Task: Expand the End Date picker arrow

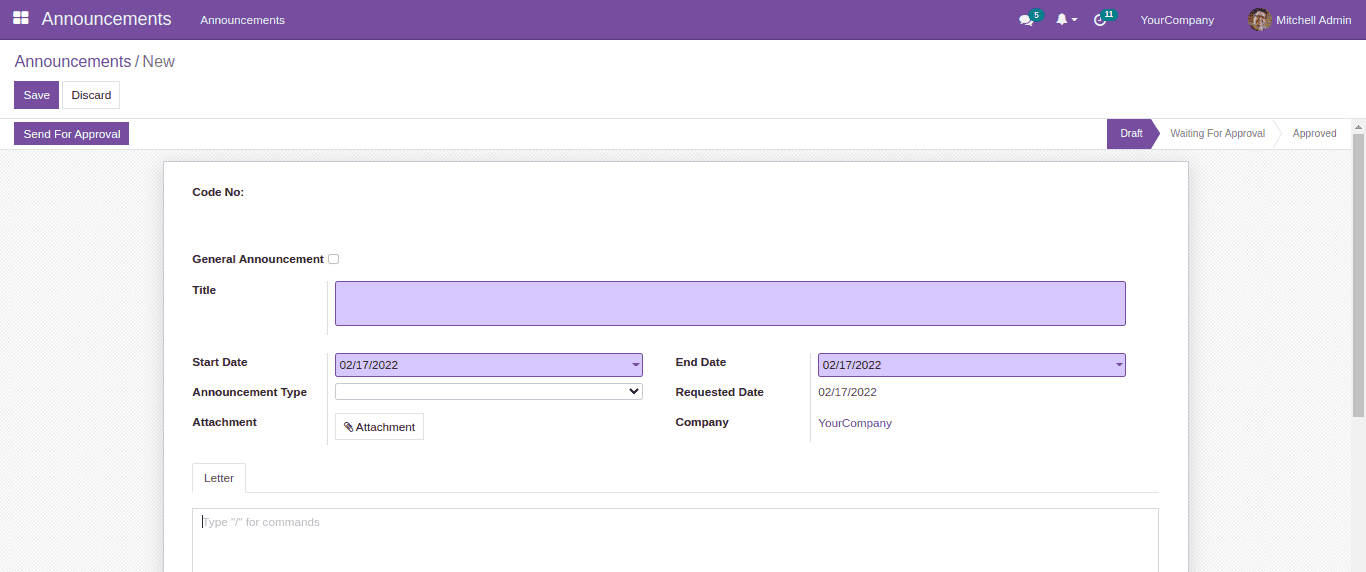Action: 1118,365
